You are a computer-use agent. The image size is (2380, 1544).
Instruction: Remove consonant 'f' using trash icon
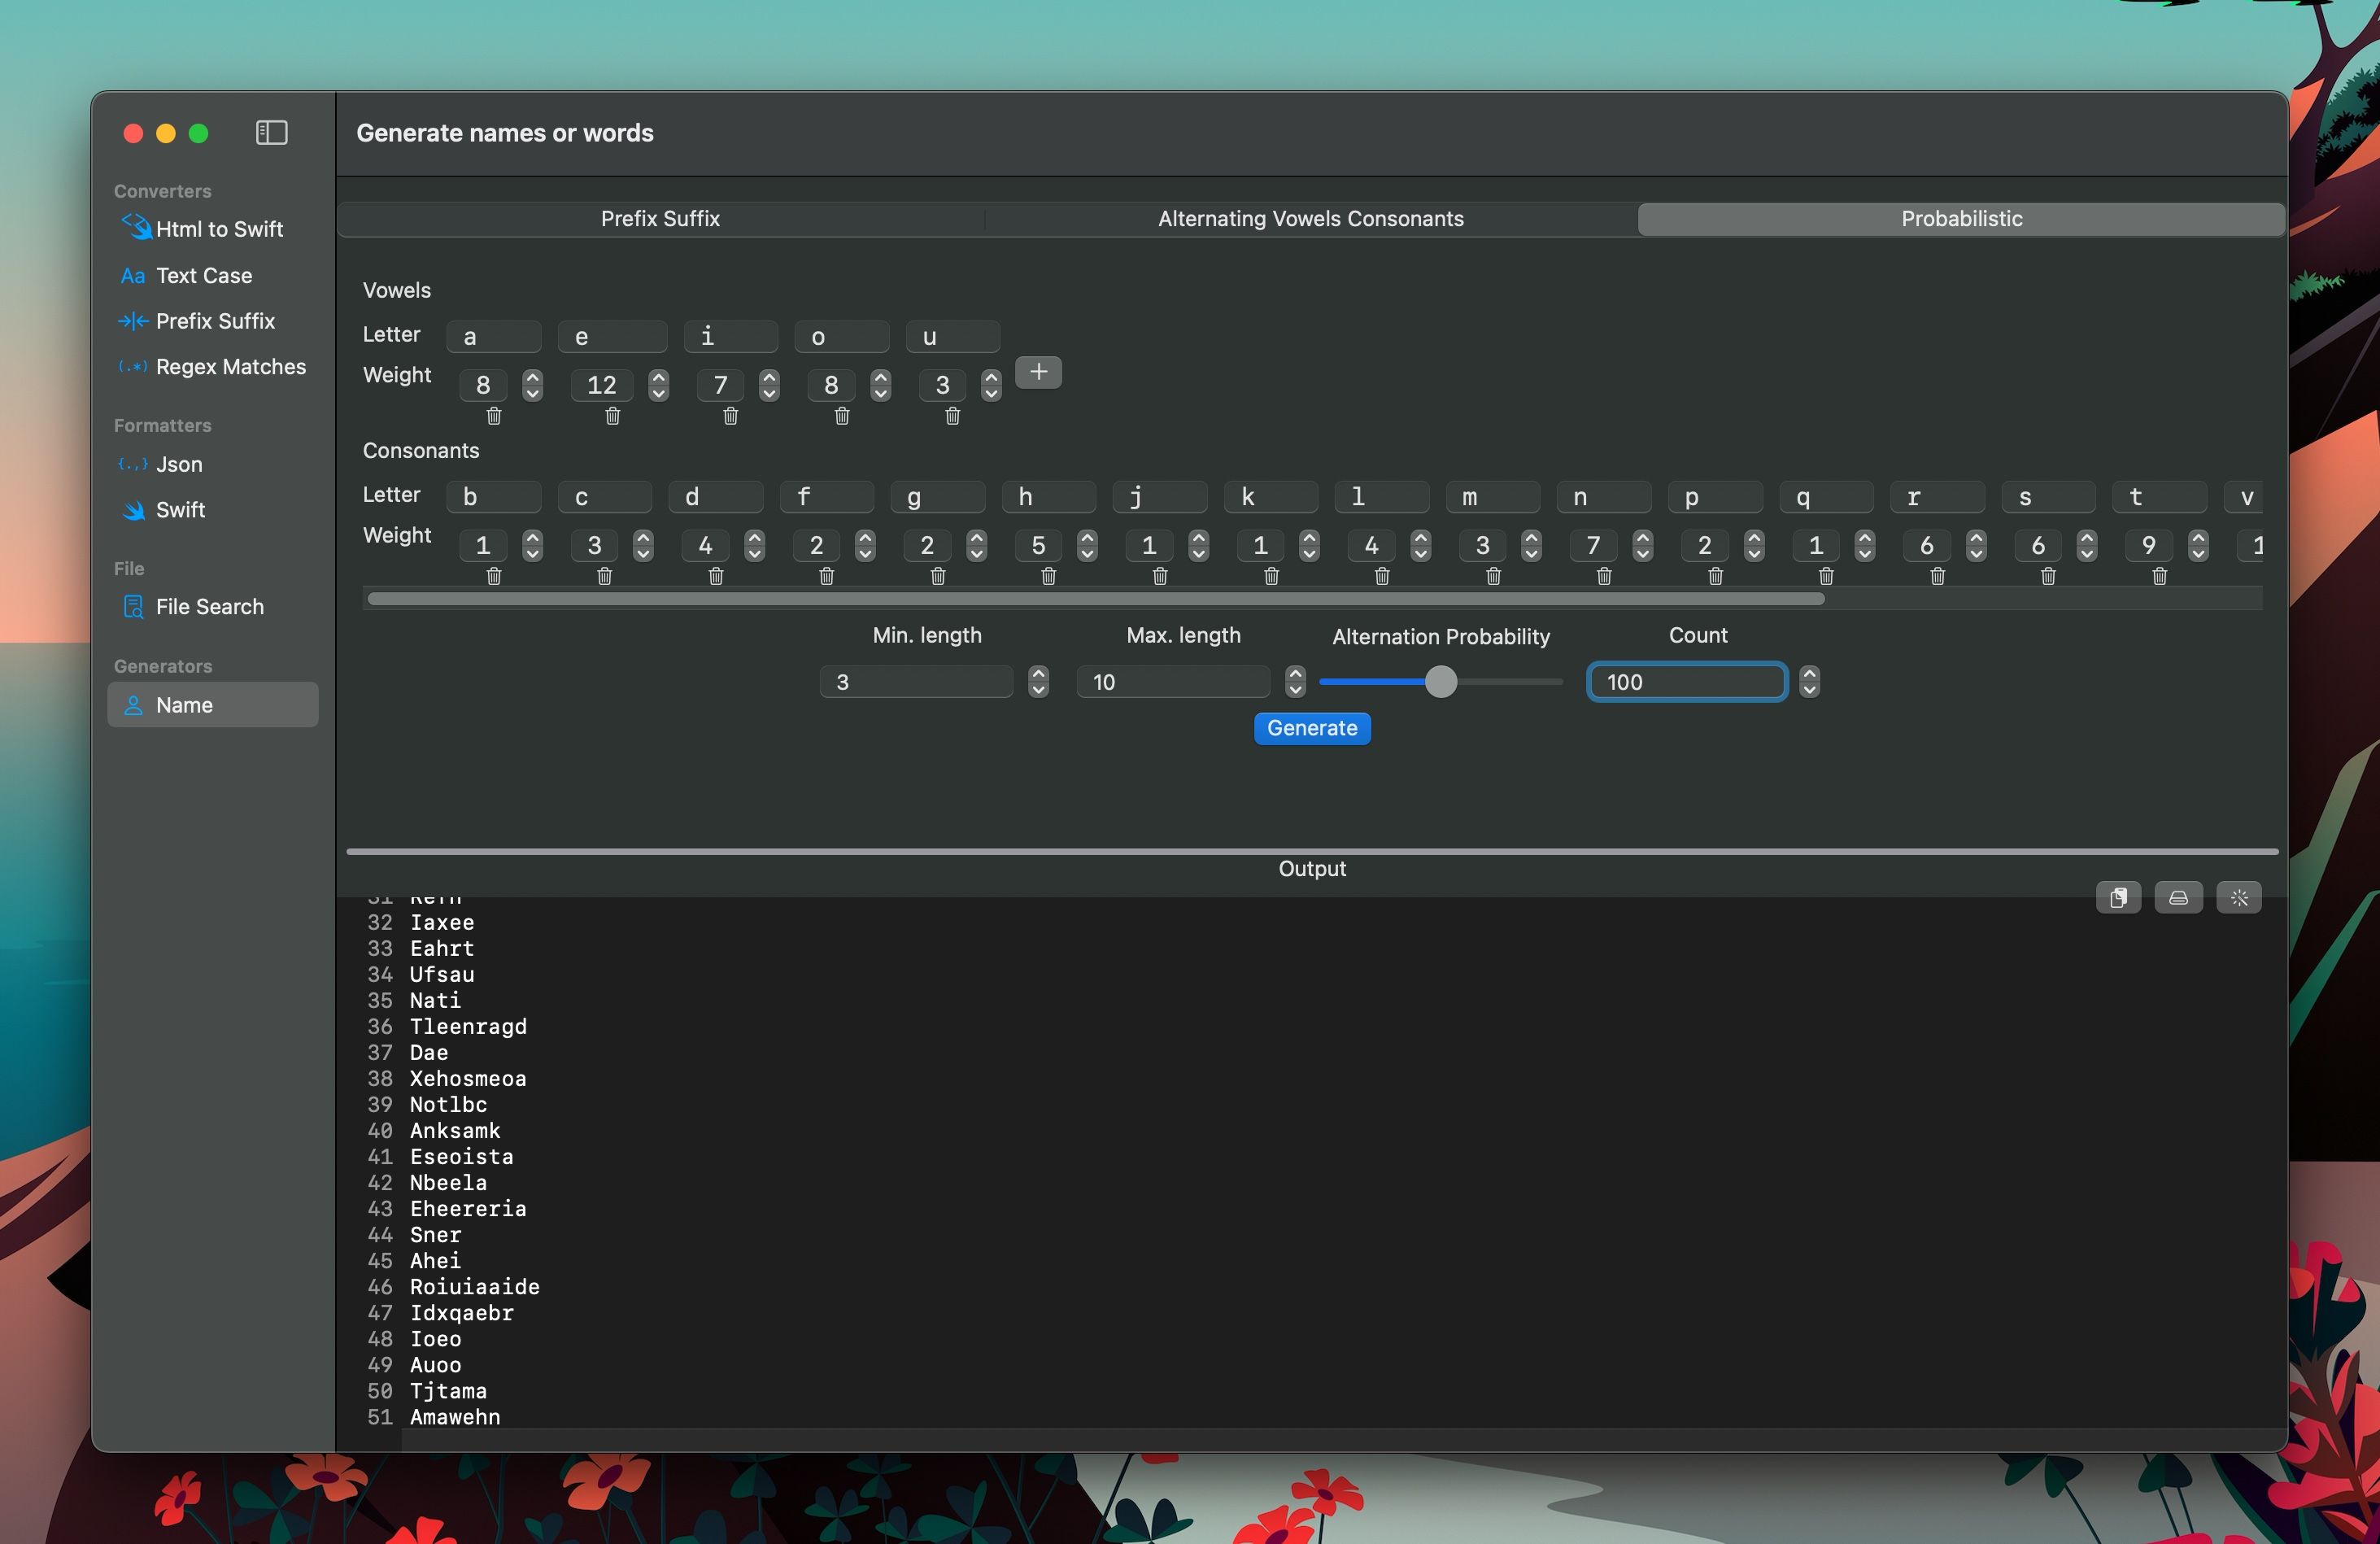827,576
